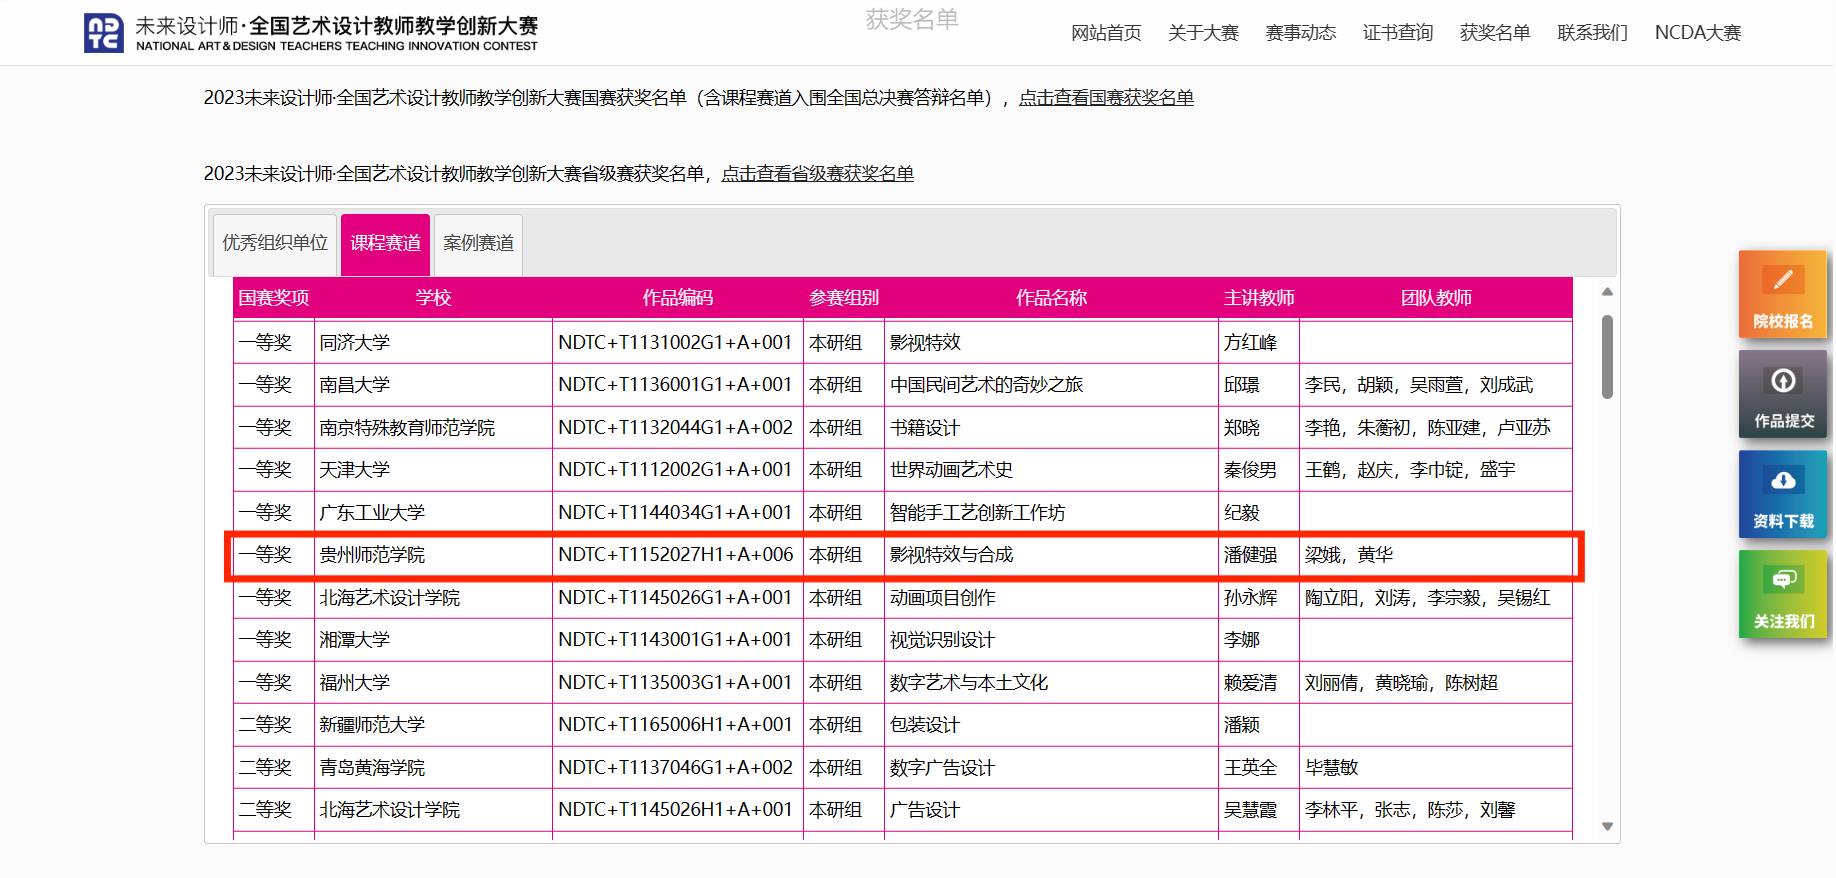Go to 关于大赛 menu item

(1203, 33)
